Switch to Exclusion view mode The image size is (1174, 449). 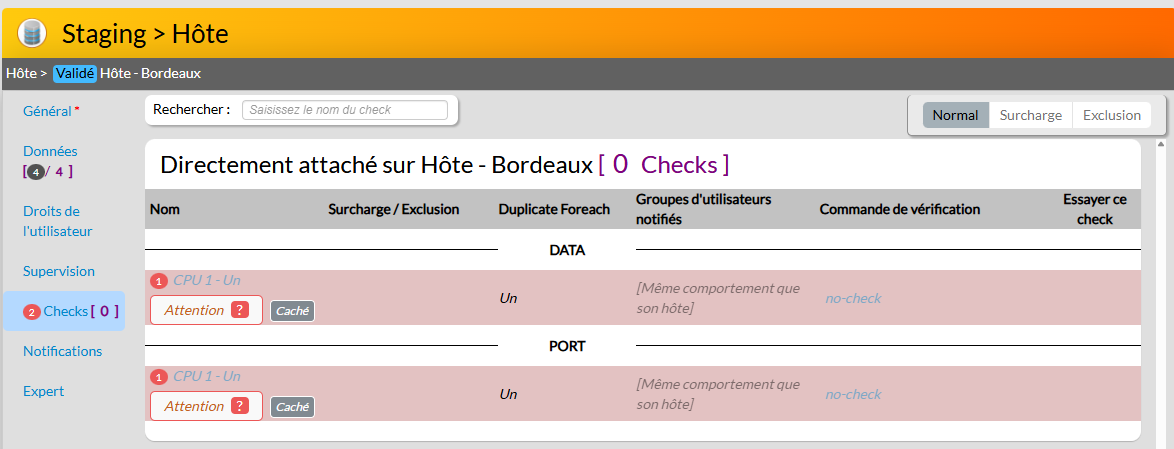[x=1111, y=115]
